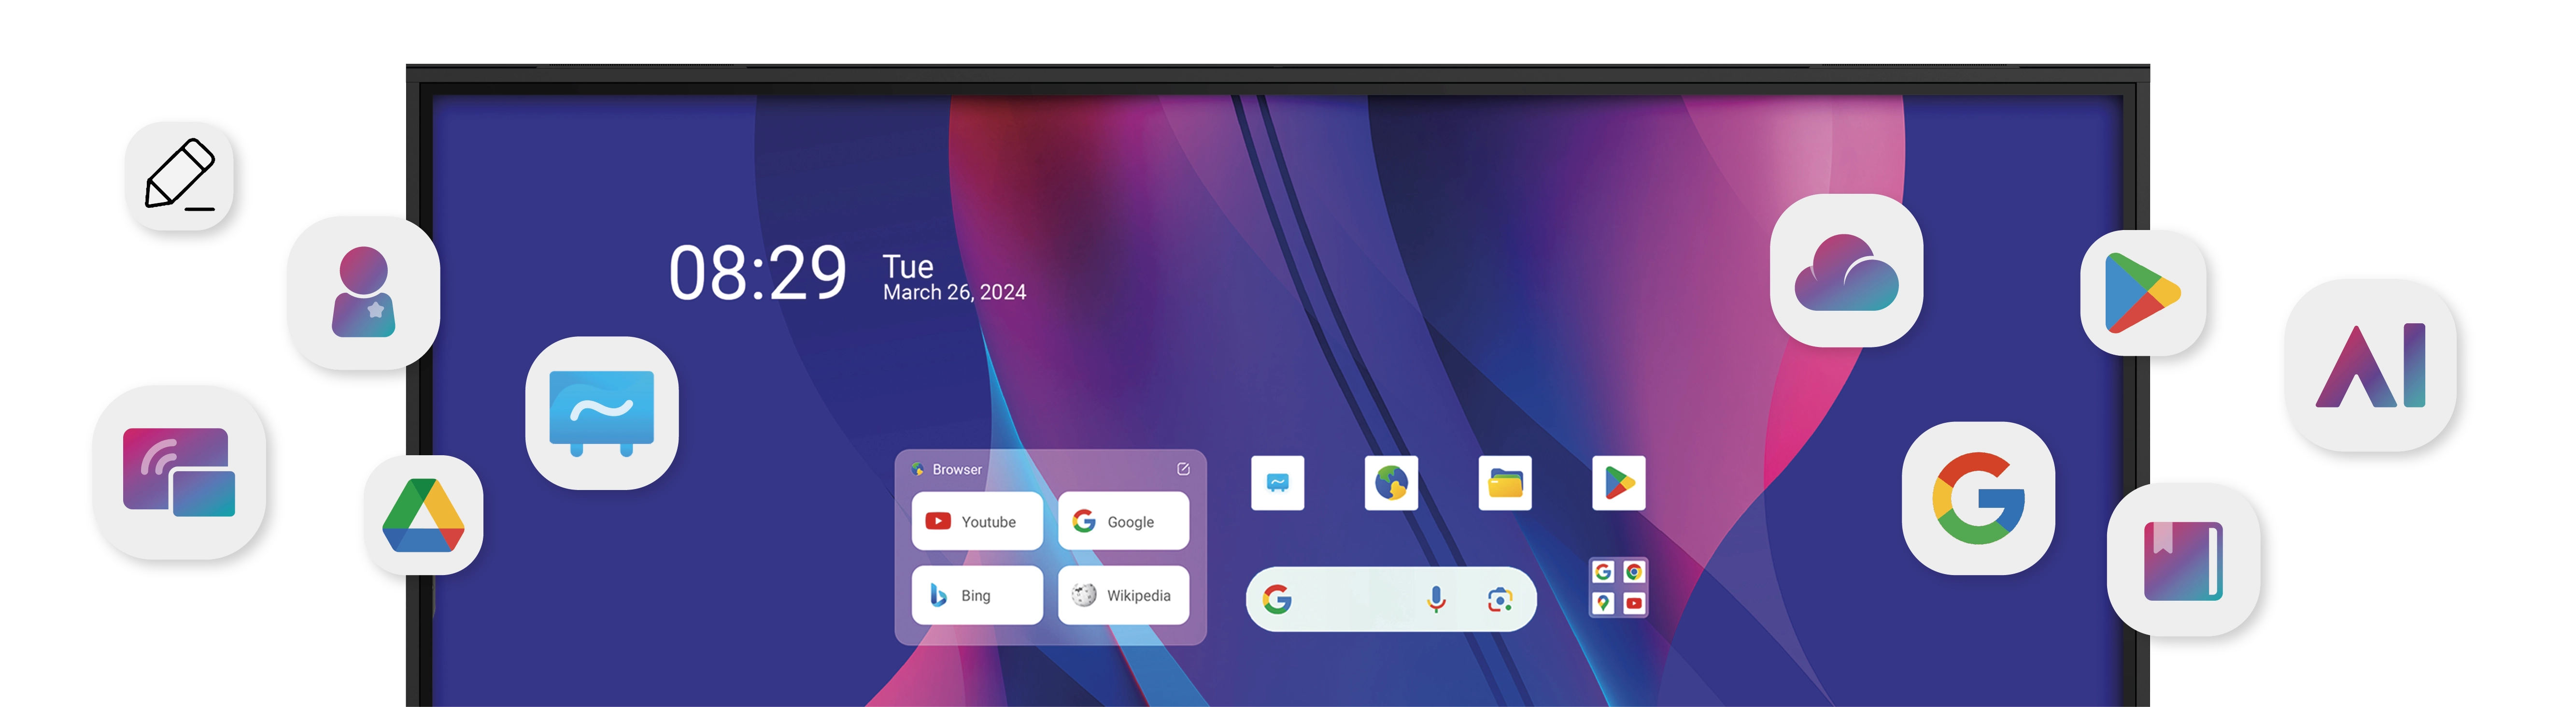The image size is (2576, 707).
Task: Expand the Google apps folder
Action: pos(1618,587)
